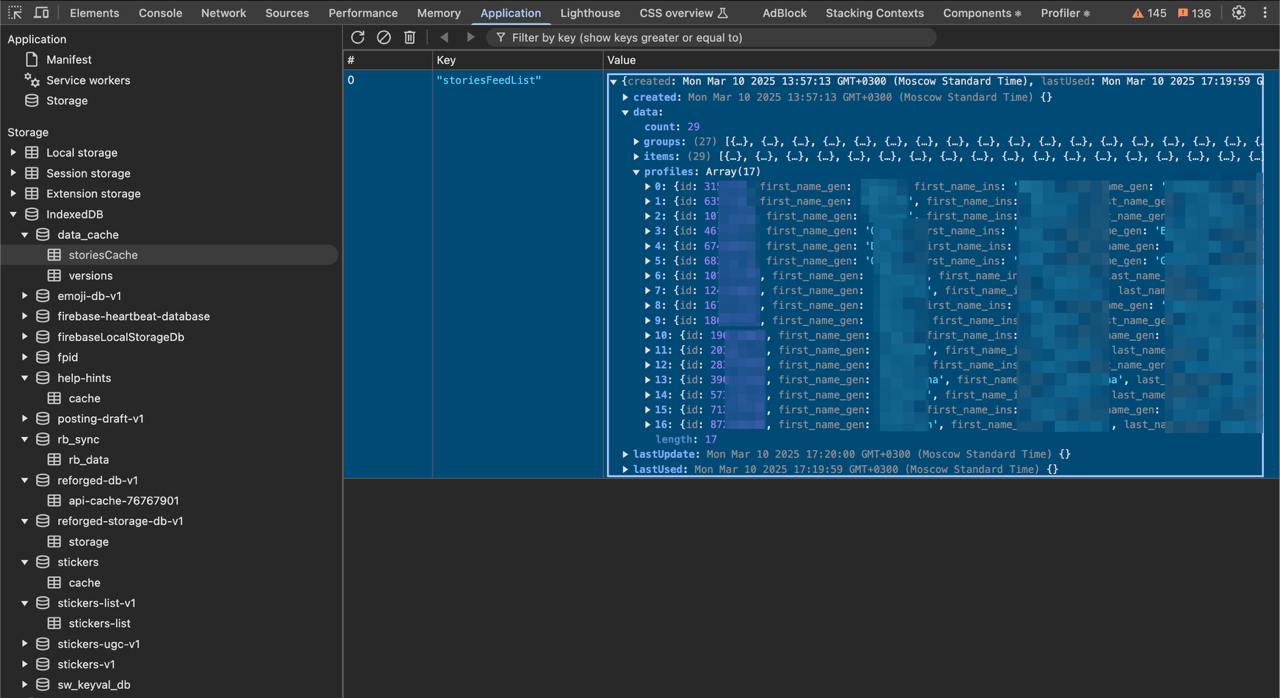Click the refresh database icon

tap(357, 37)
